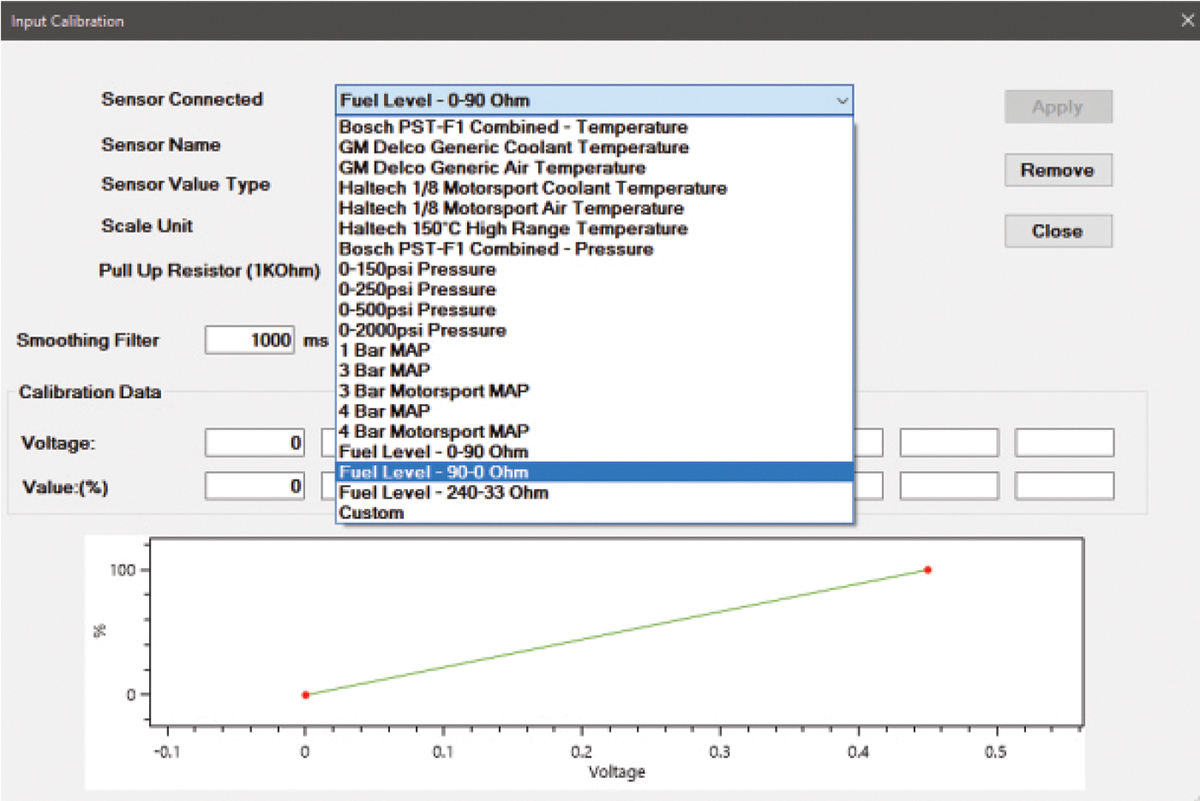The height and width of the screenshot is (801, 1200).
Task: Click the second-to-last Value (%) field
Action: point(949,486)
